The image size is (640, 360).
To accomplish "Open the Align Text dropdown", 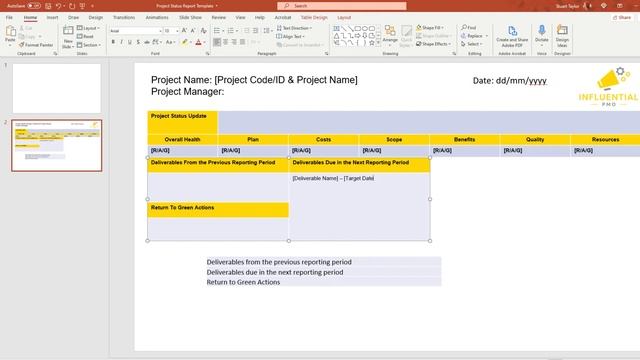I will (x=291, y=36).
